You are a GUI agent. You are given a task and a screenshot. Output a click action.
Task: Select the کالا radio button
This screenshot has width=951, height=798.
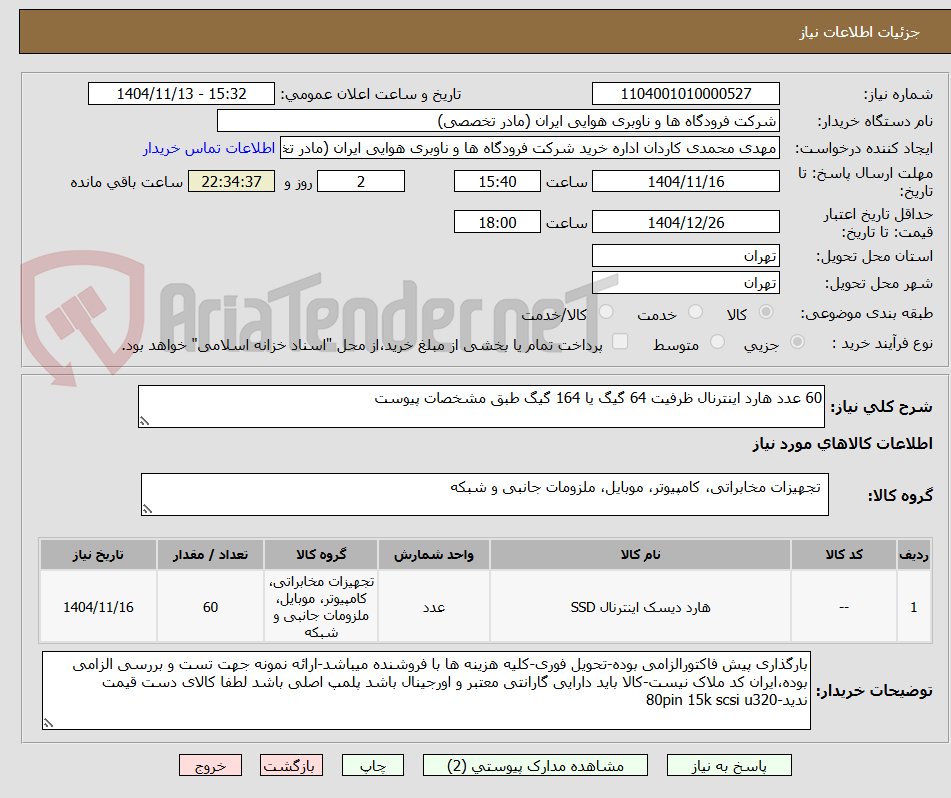tap(766, 312)
